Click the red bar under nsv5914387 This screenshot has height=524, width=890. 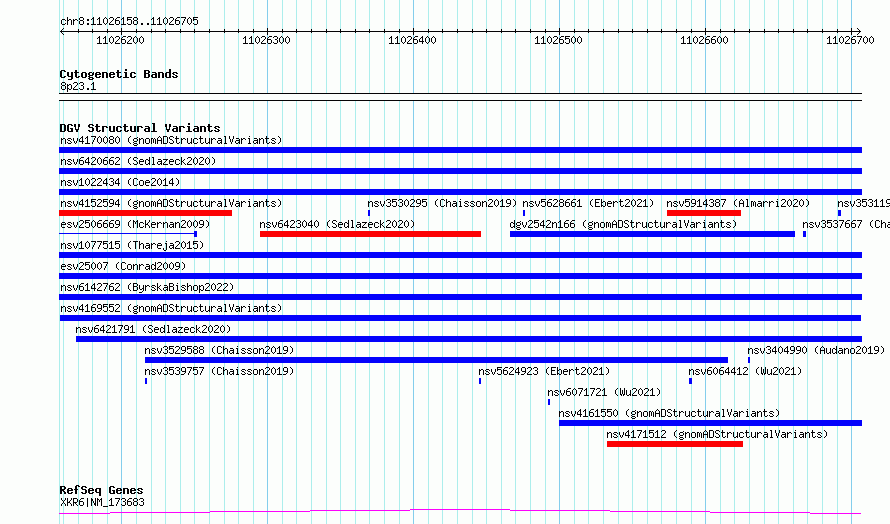tap(704, 213)
